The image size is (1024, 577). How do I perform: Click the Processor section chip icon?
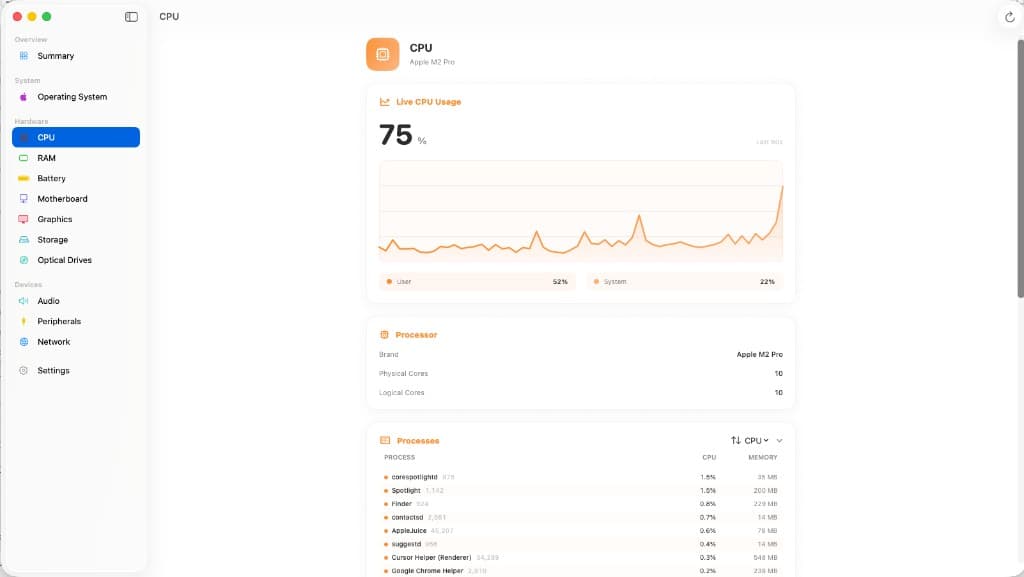tap(384, 335)
